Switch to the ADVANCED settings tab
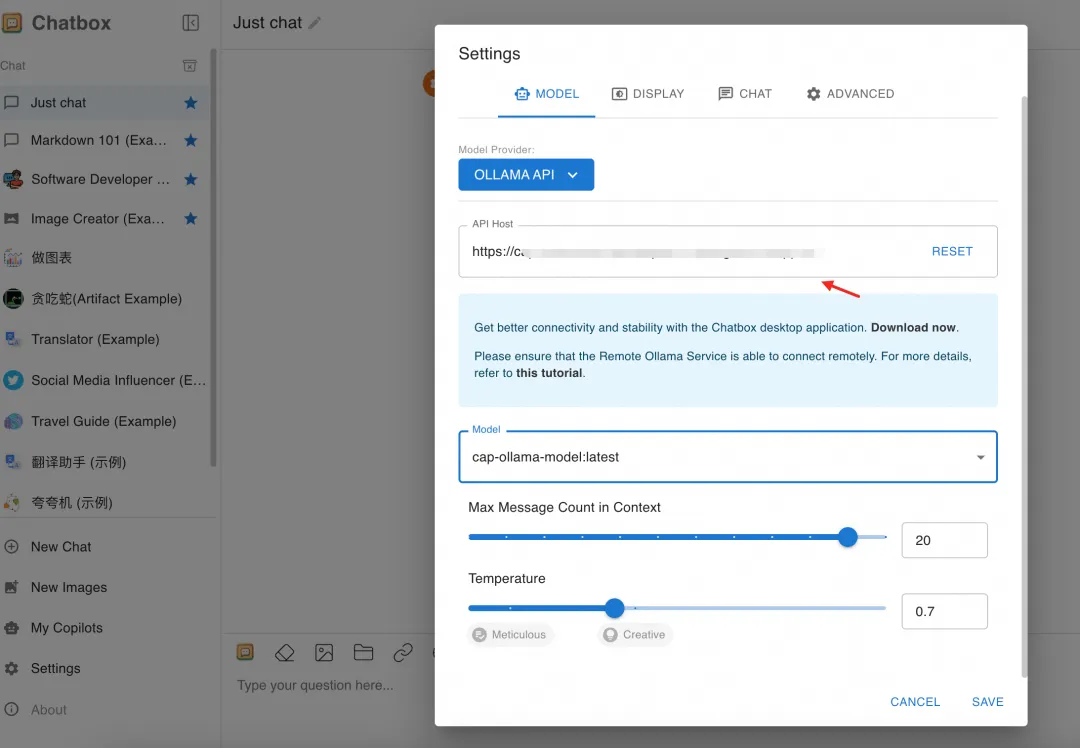Screen dimensions: 1080x748 point(851,94)
